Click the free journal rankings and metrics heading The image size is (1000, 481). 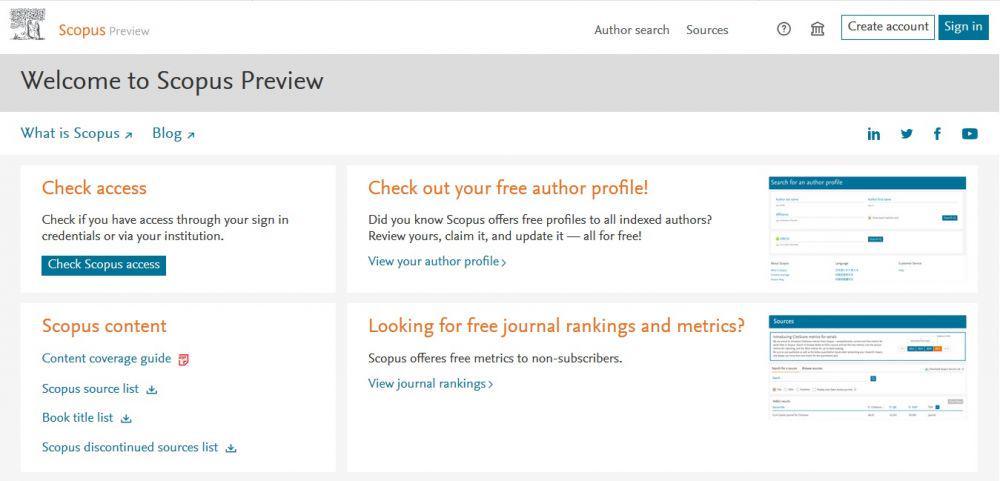(556, 326)
